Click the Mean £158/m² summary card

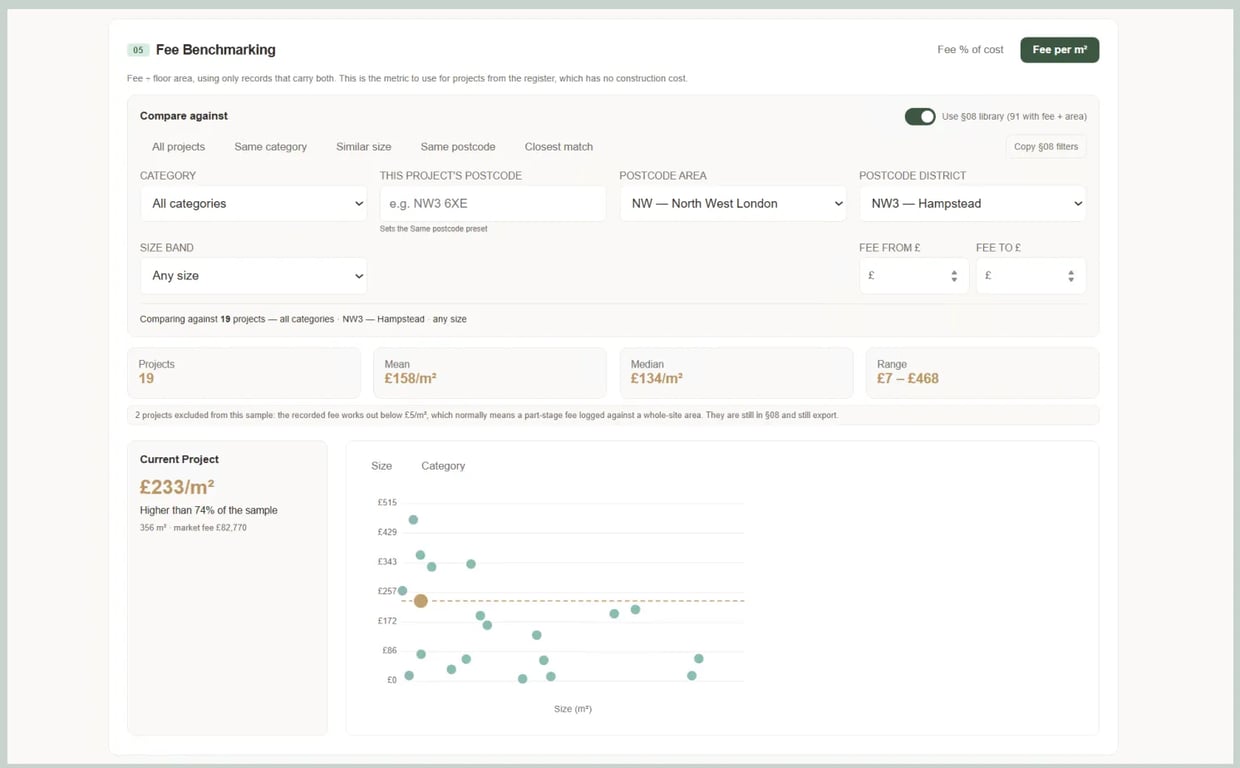tap(490, 372)
